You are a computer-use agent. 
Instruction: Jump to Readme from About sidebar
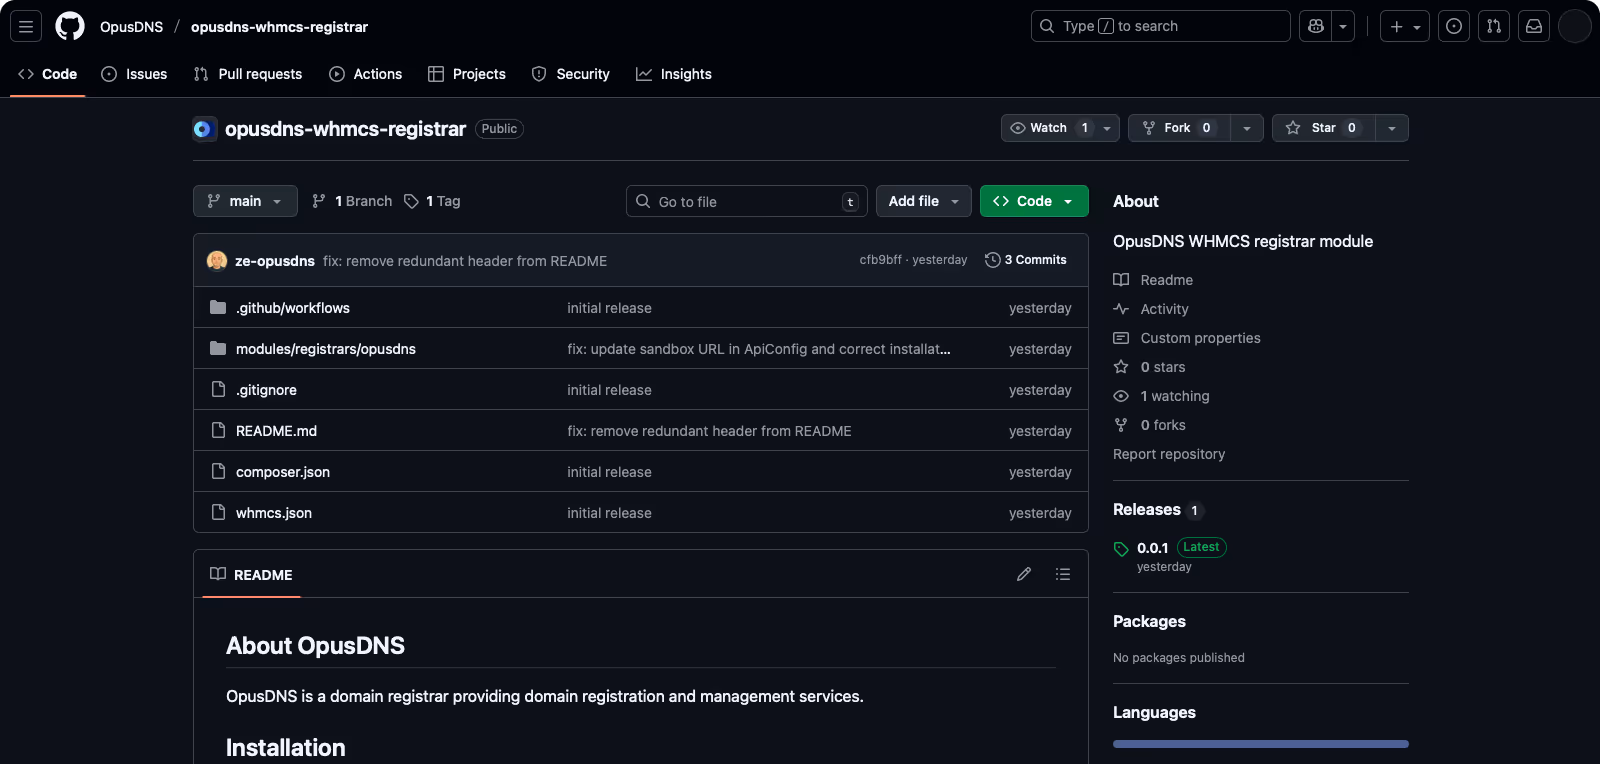pyautogui.click(x=1153, y=280)
